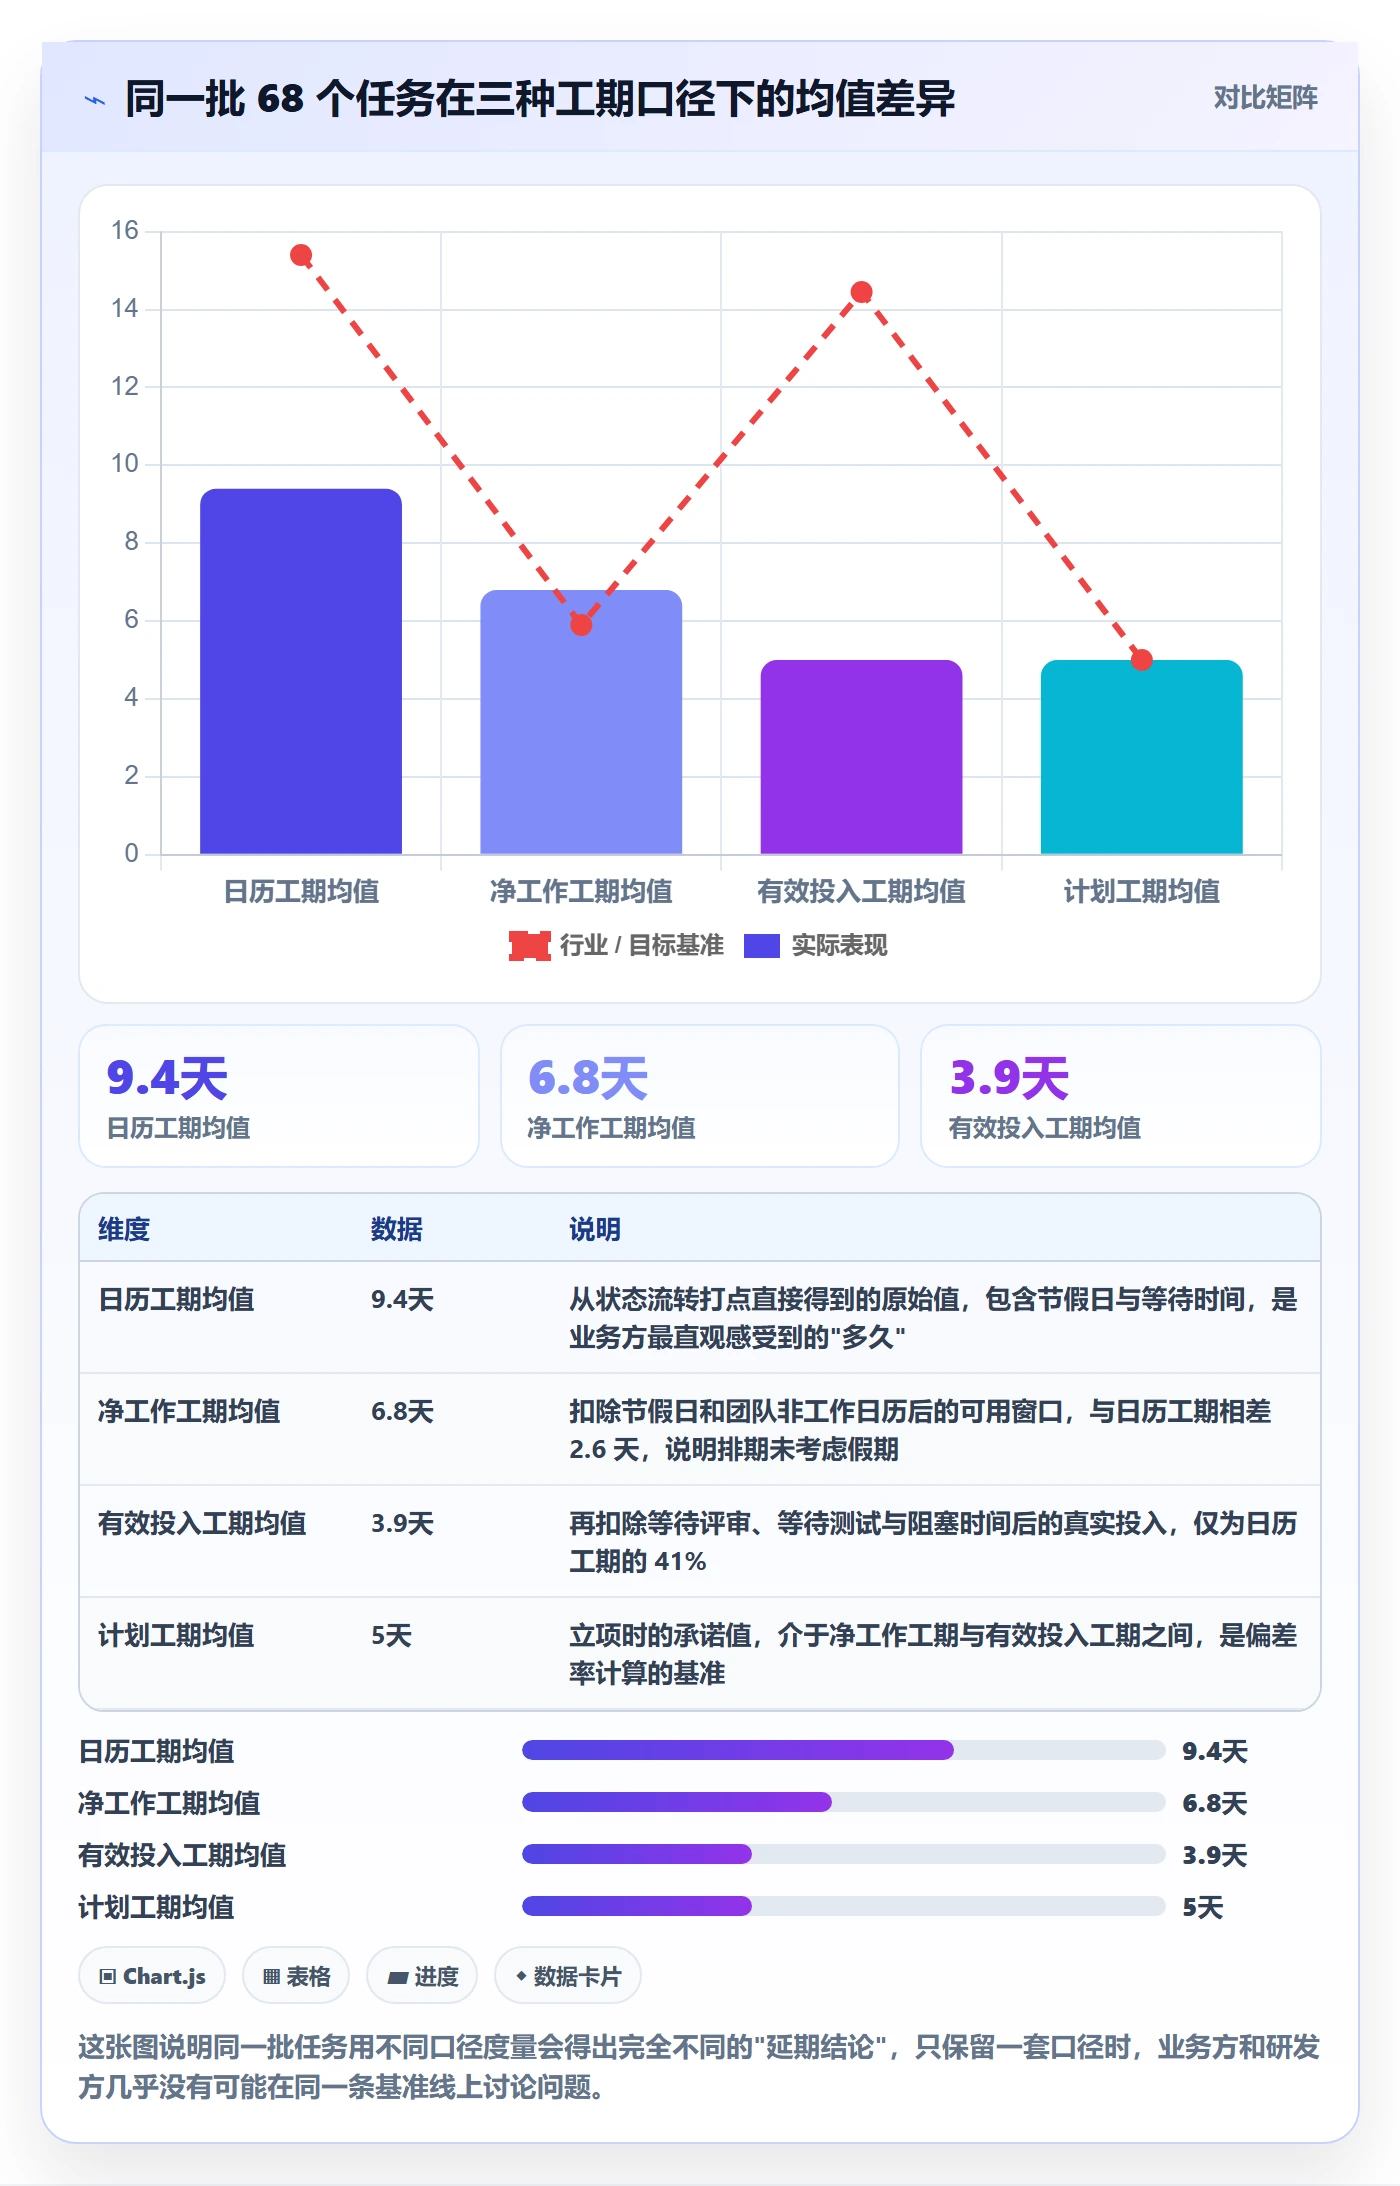Open the 9.4天 日历工期均值 data card
This screenshot has width=1400, height=2186.
279,1096
